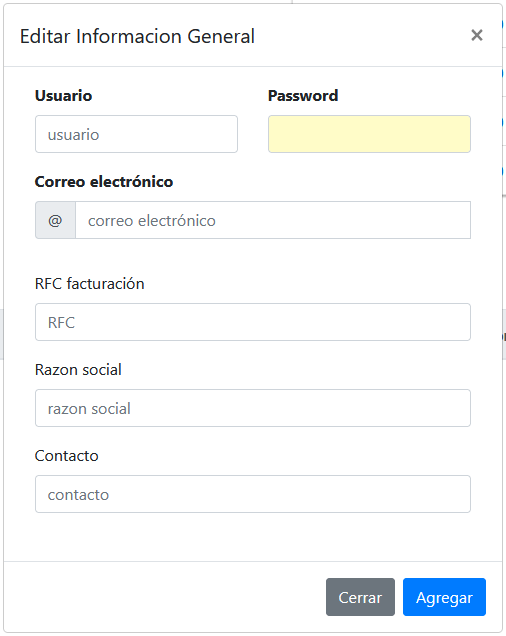Click the Editar Informacion General title

click(x=137, y=36)
